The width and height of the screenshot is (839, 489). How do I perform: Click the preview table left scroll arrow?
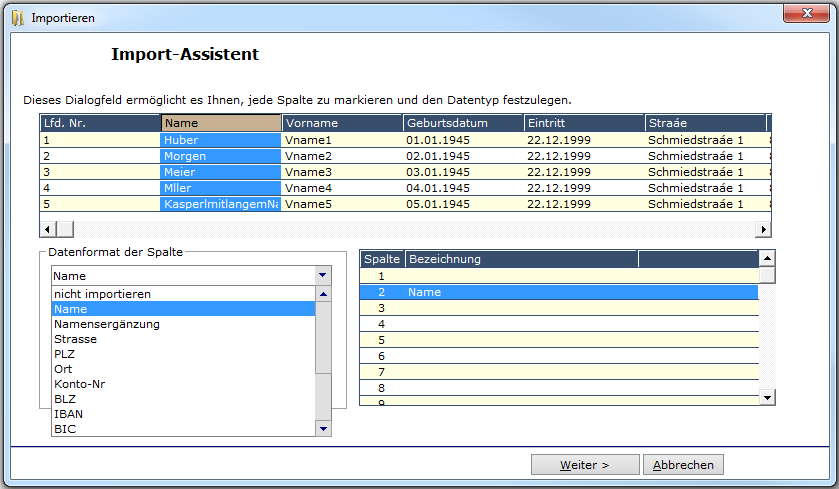(x=48, y=230)
